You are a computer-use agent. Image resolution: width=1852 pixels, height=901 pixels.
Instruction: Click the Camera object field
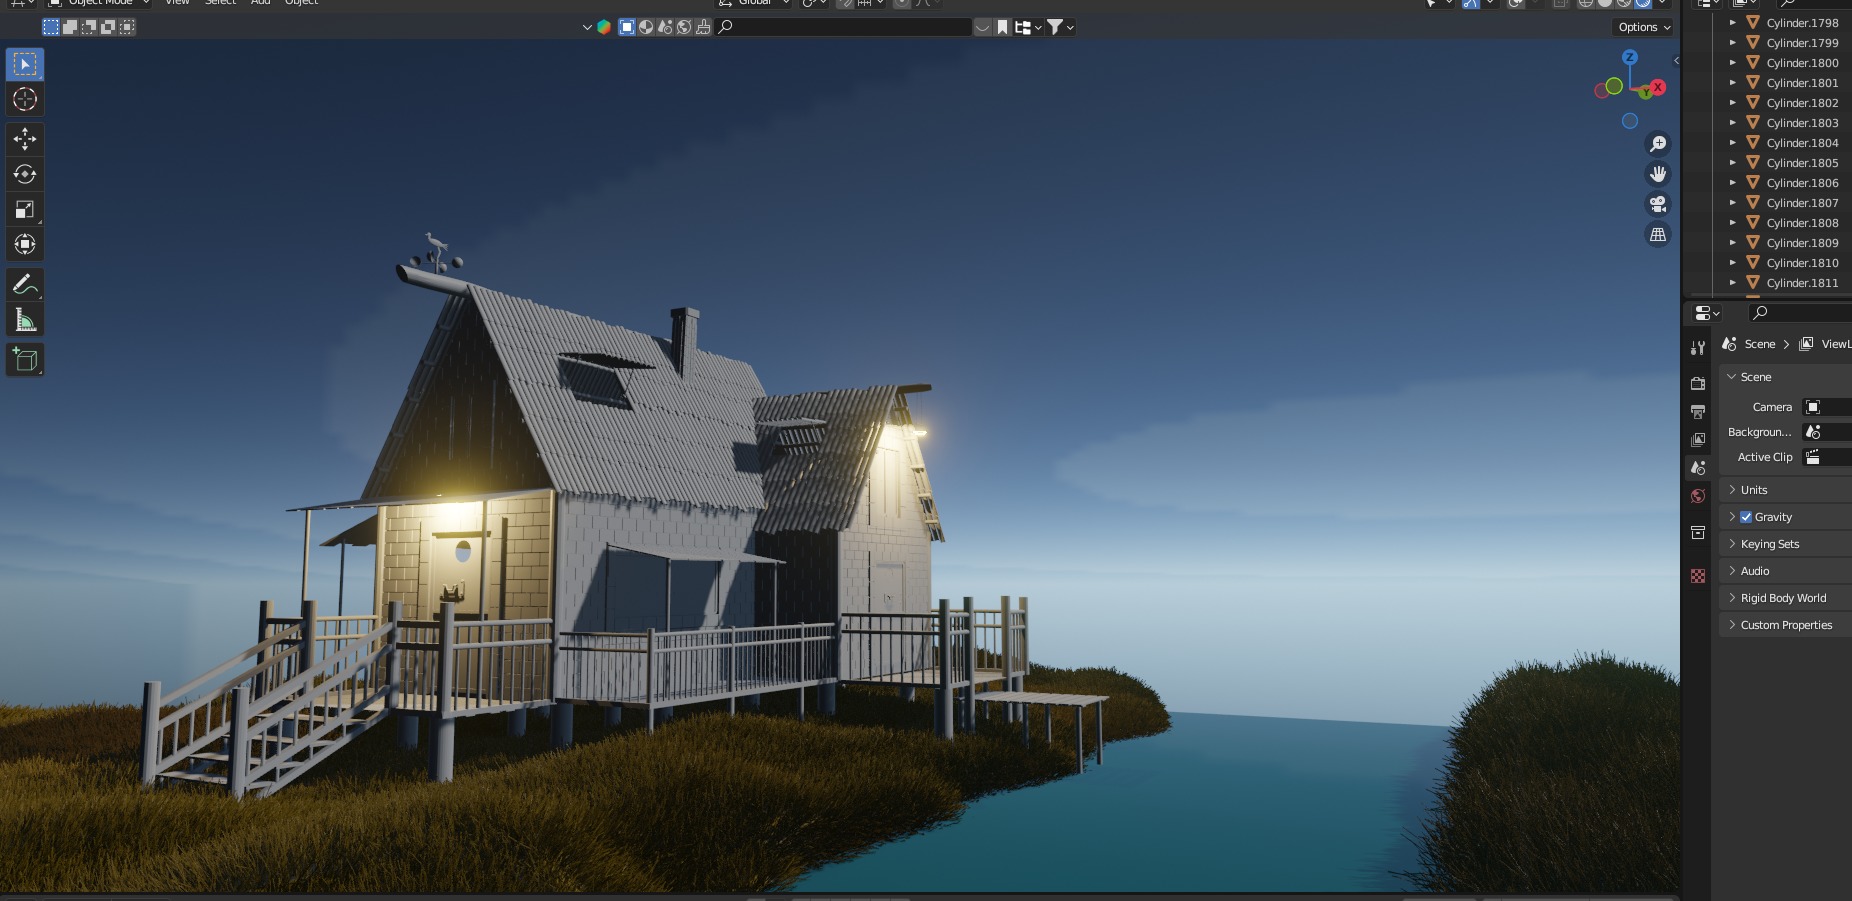click(x=1827, y=407)
